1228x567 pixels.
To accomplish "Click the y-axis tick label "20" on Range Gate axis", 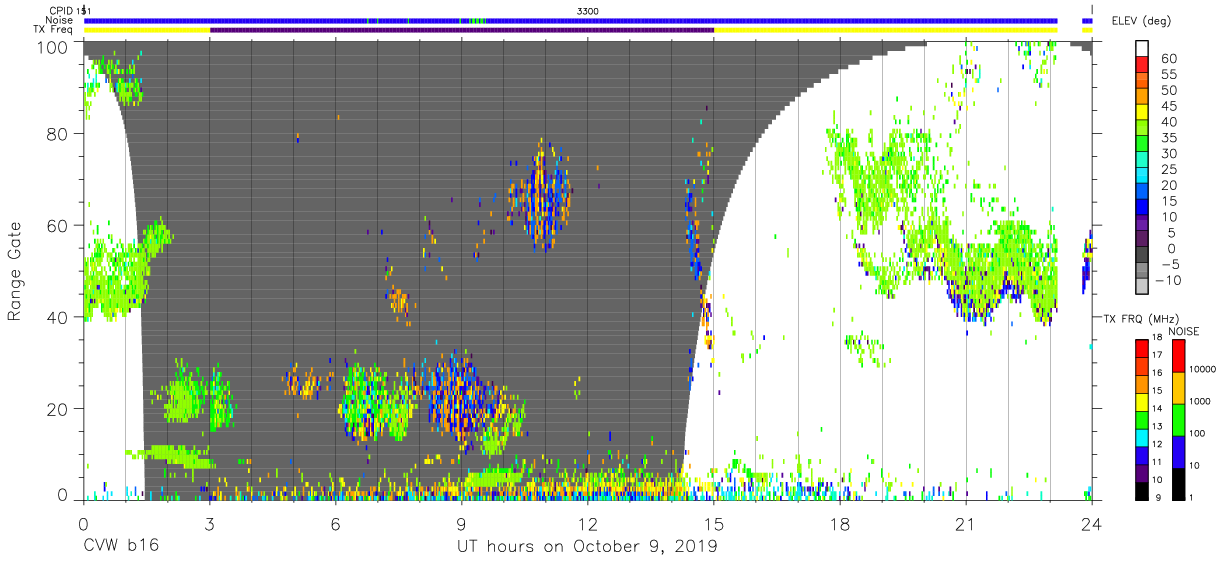I will point(58,409).
